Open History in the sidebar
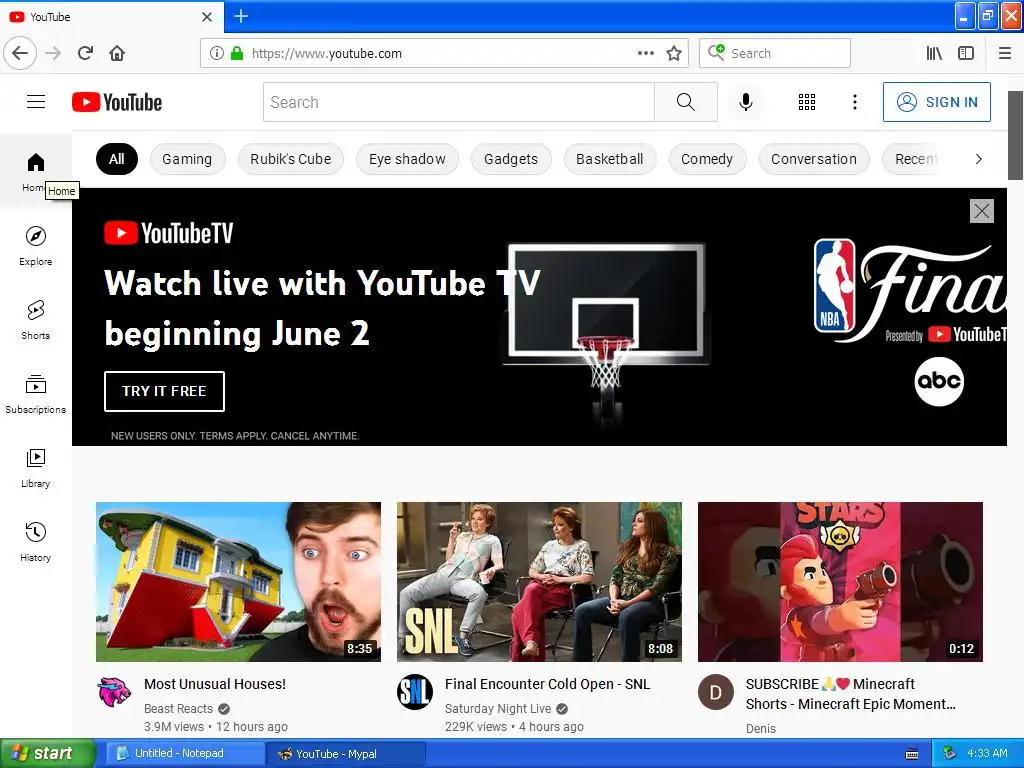This screenshot has height=768, width=1024. coord(36,542)
